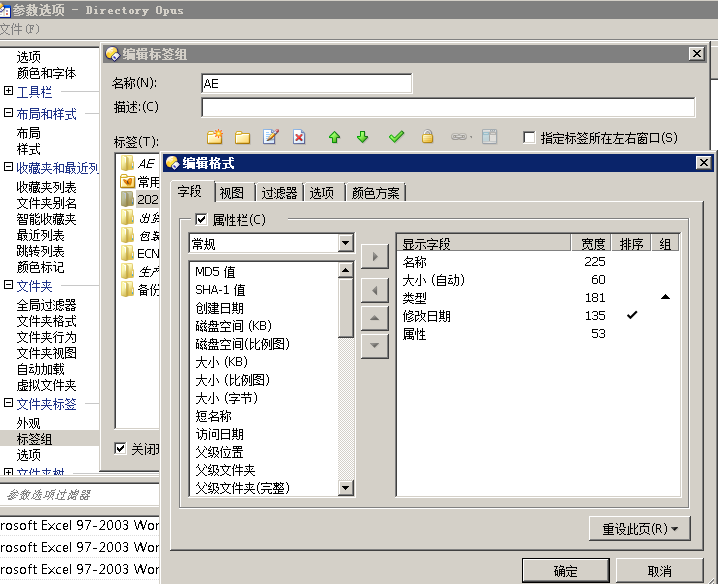Select 创建日期 in the available fields list
718x584 pixels.
coord(219,308)
